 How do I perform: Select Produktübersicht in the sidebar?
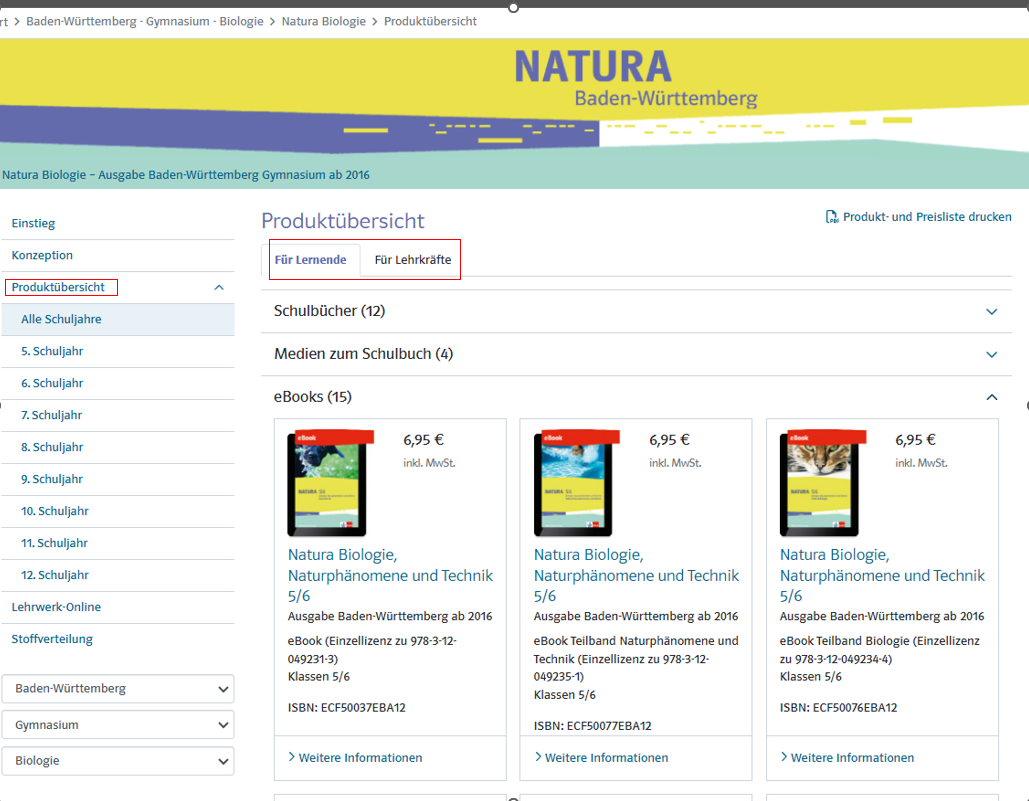pos(58,287)
